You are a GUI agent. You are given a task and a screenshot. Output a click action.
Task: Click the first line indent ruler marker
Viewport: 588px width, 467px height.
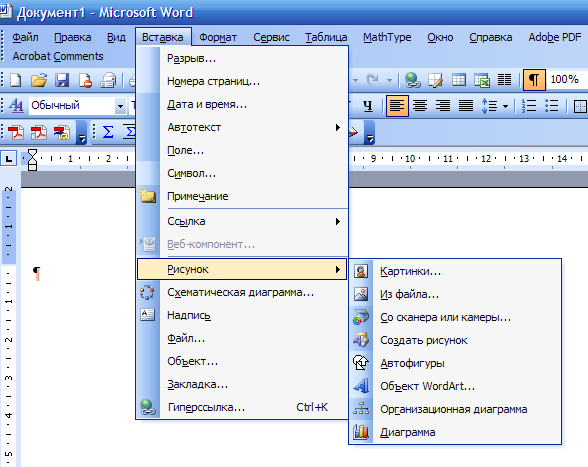click(x=33, y=153)
